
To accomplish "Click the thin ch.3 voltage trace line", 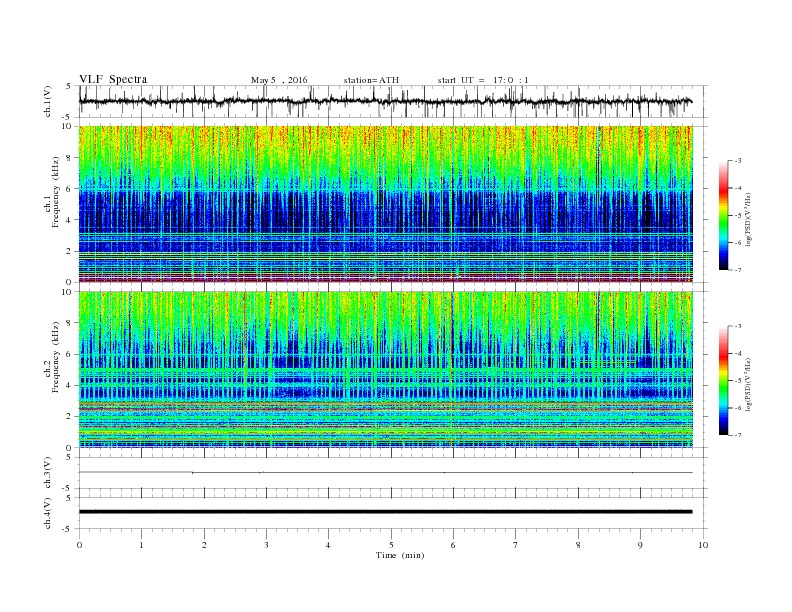I will coord(385,473).
